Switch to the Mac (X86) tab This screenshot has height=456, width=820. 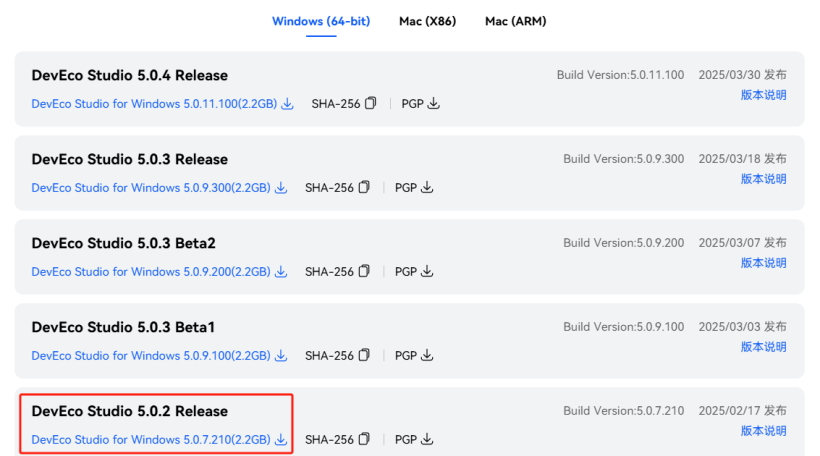(x=427, y=21)
